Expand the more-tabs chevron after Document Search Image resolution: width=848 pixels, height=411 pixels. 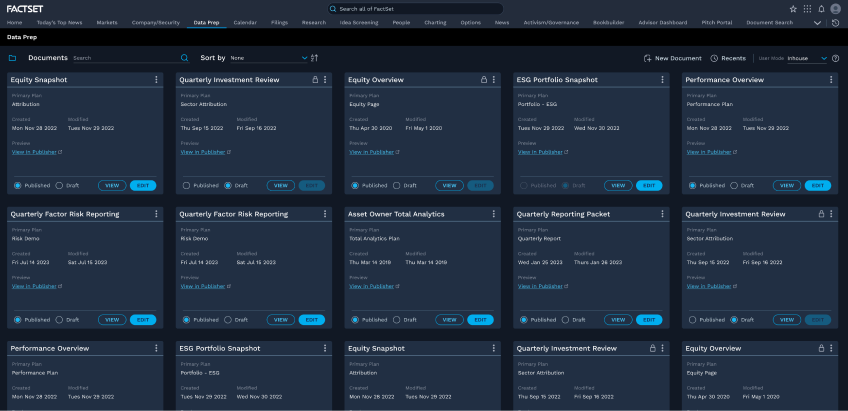(x=817, y=23)
